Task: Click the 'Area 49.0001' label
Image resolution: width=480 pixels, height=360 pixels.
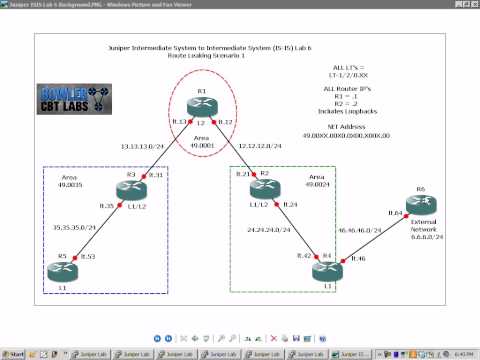Action: pyautogui.click(x=202, y=142)
